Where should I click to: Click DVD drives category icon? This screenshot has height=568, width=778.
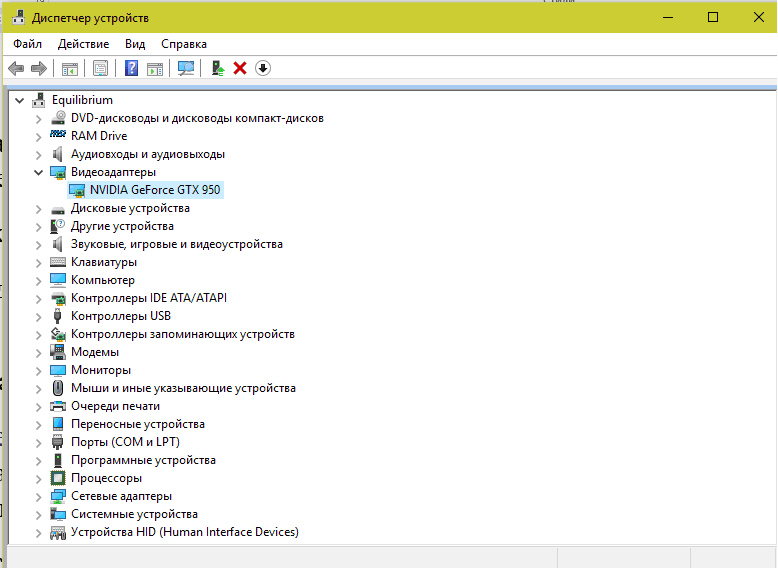click(x=58, y=118)
